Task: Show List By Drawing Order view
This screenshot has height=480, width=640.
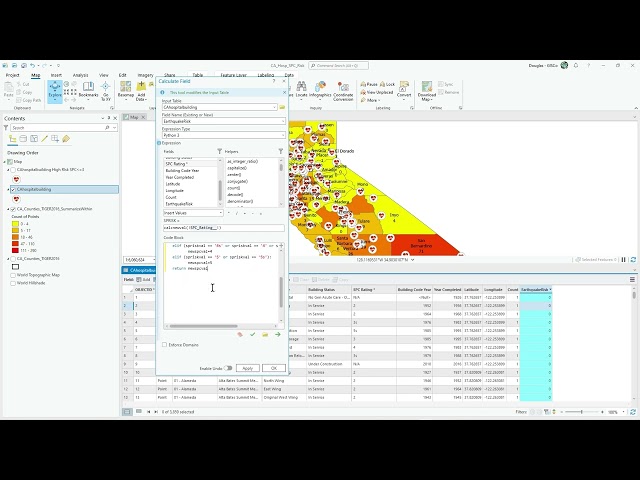Action: [x=13, y=139]
